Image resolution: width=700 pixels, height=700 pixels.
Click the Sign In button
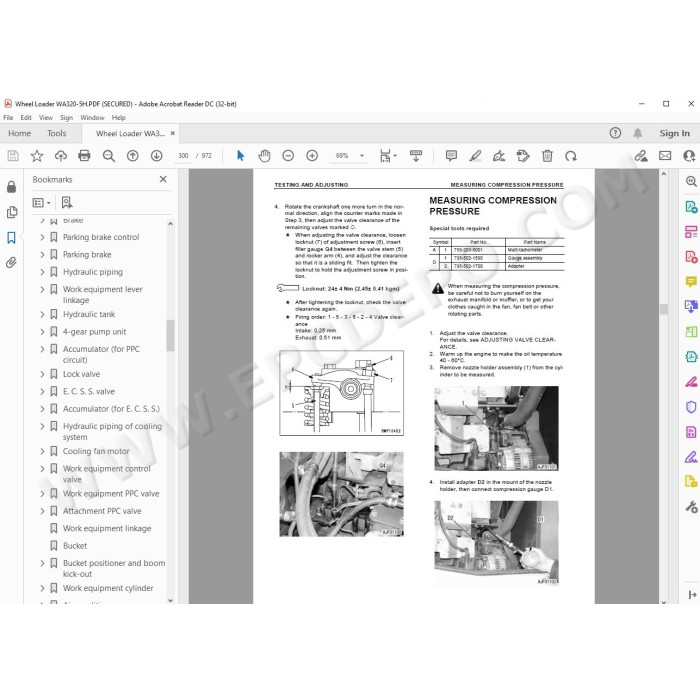point(674,133)
